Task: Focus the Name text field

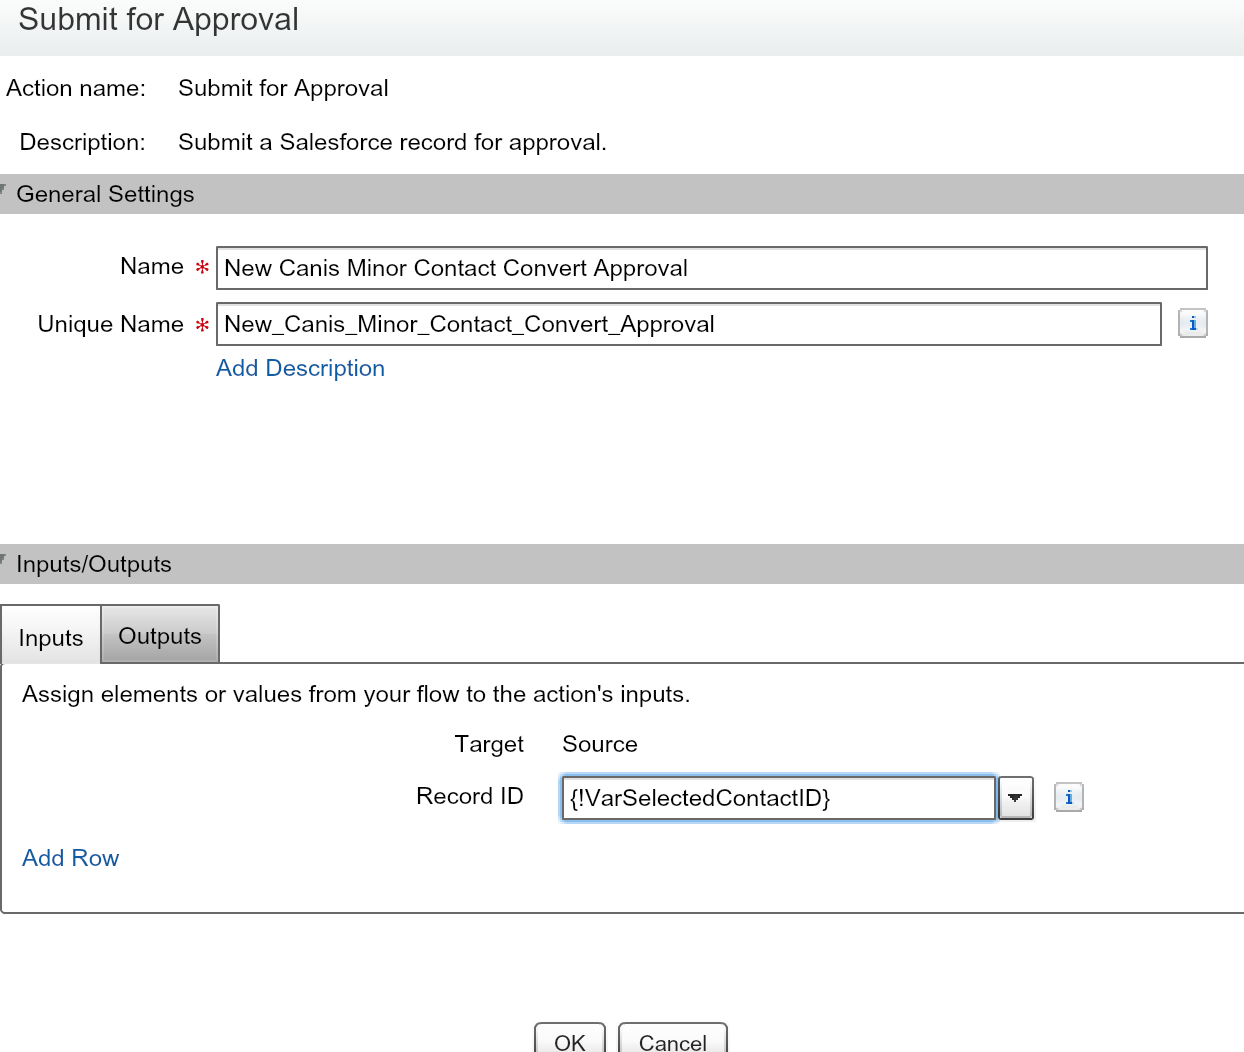Action: click(x=710, y=268)
